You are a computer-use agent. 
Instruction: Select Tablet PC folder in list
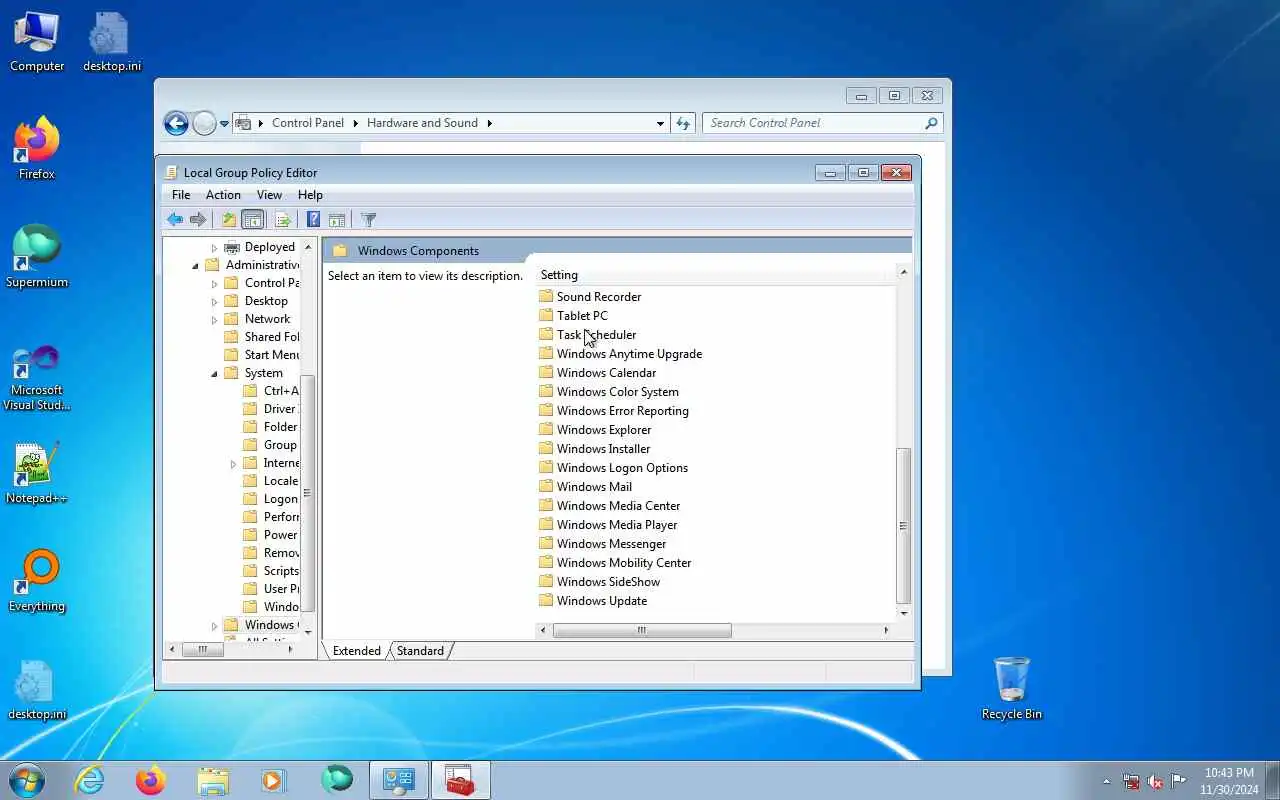[573, 316]
